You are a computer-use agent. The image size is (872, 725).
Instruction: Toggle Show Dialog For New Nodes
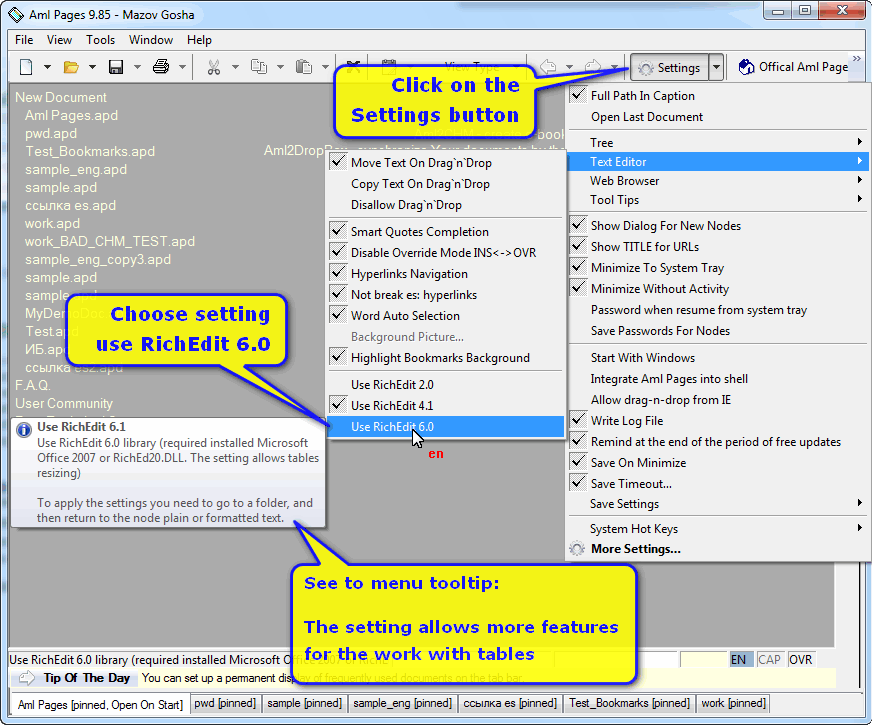click(x=717, y=226)
